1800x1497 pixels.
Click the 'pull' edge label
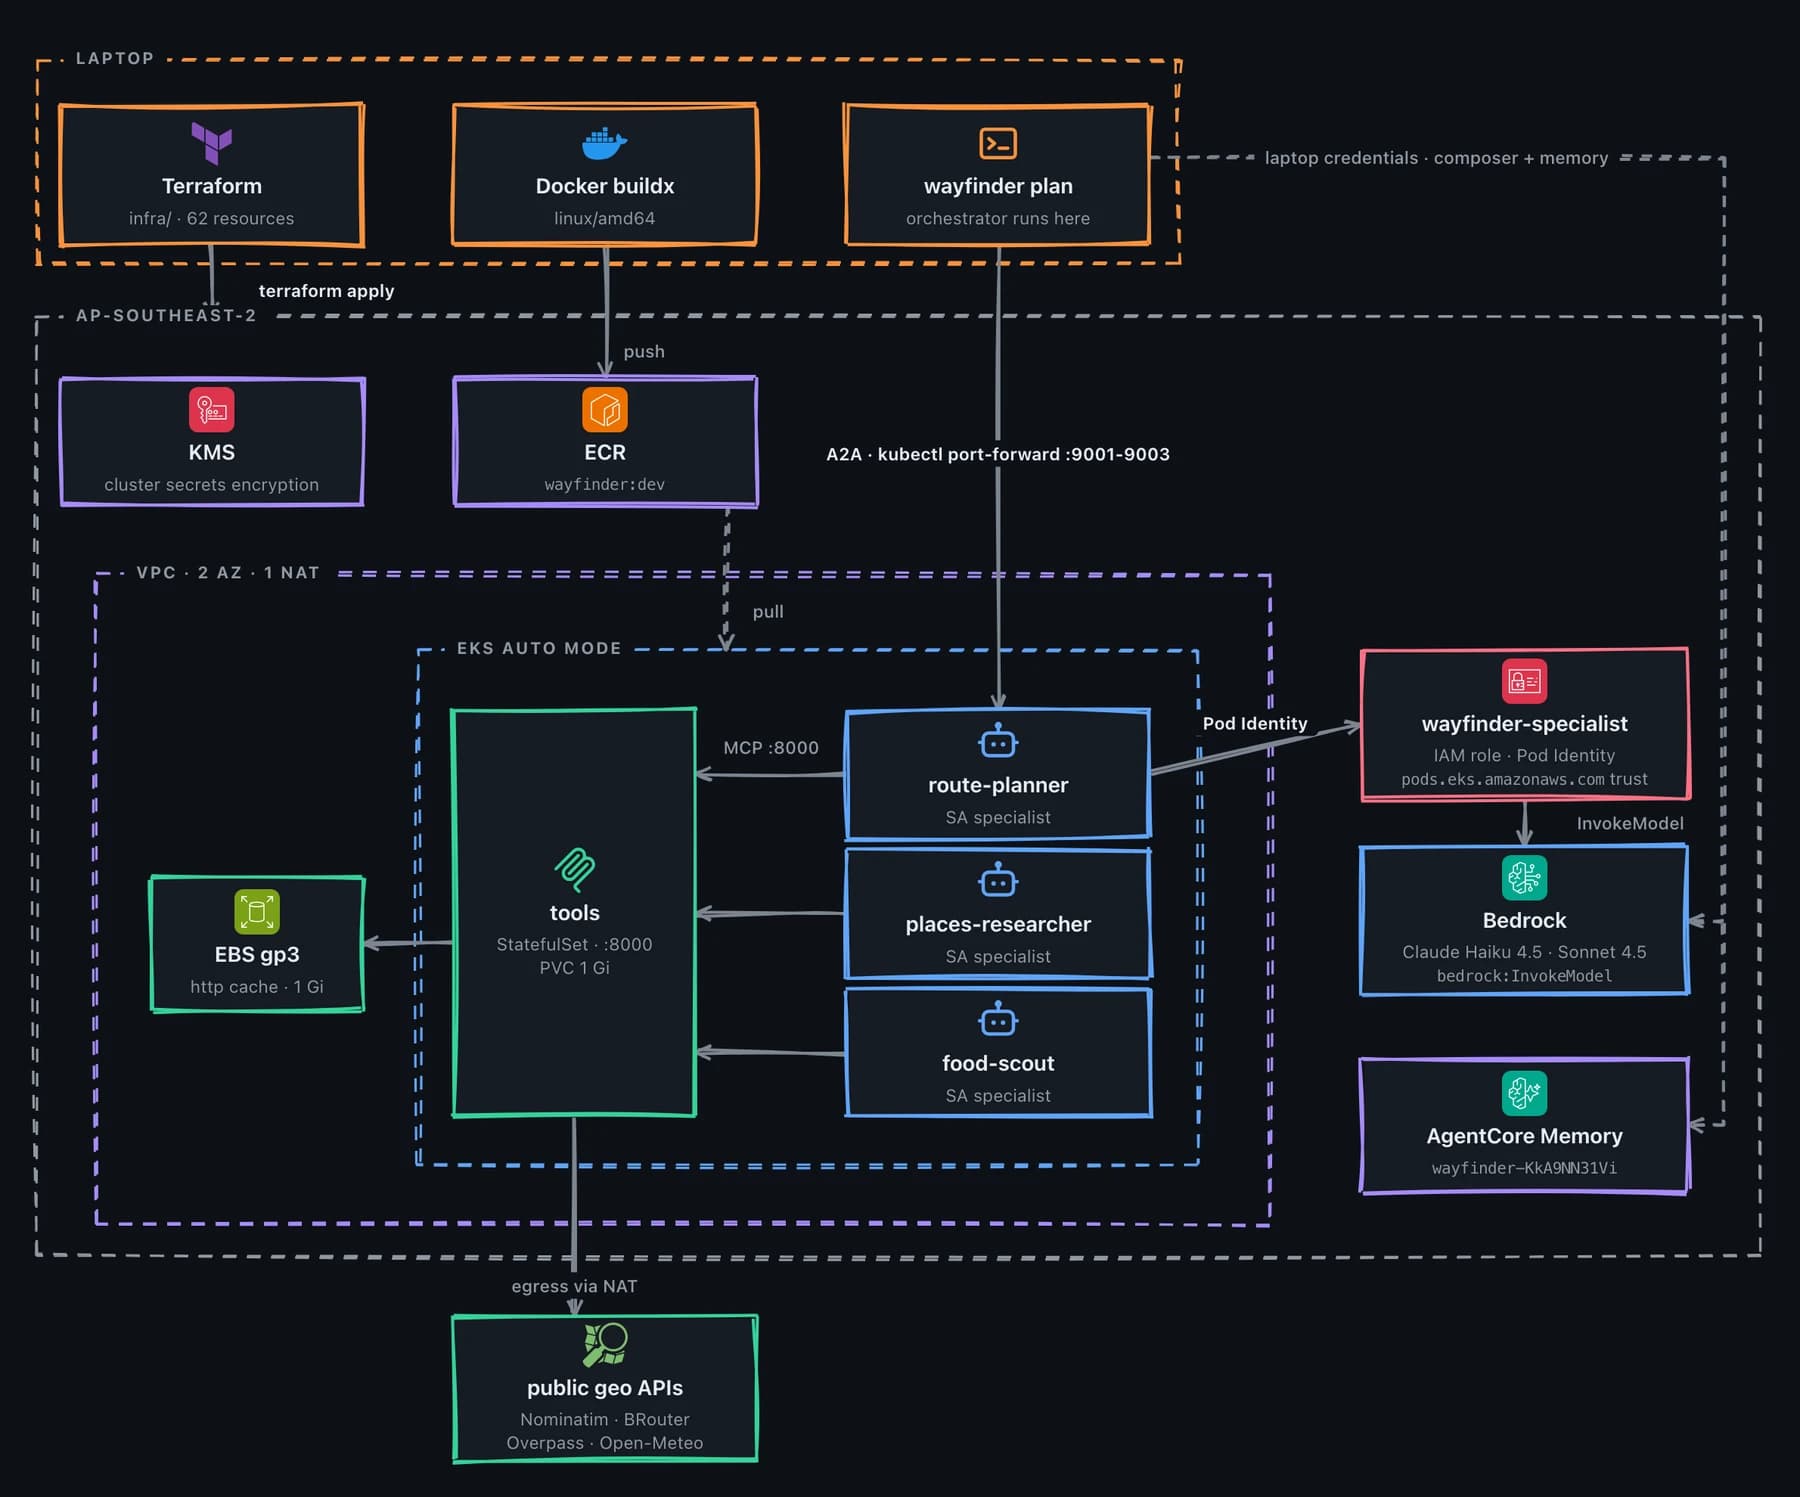[x=768, y=611]
